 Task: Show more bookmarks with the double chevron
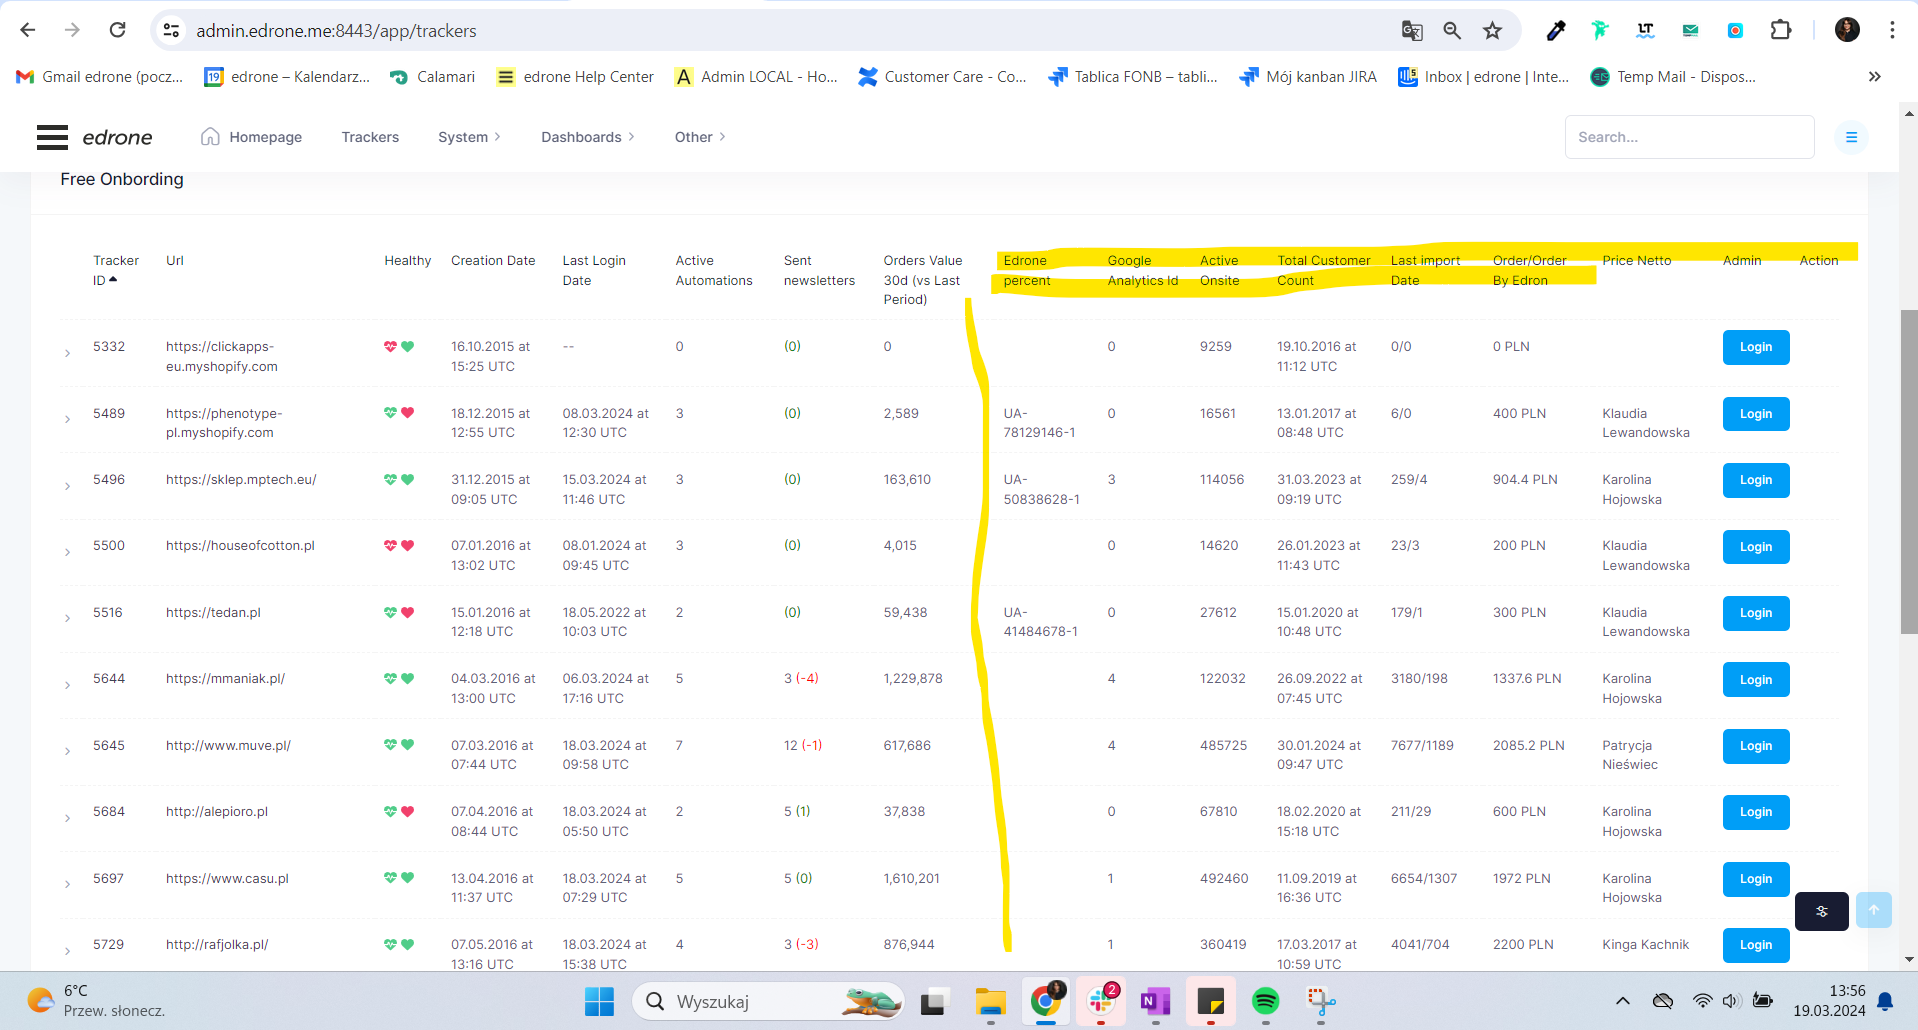point(1874,77)
